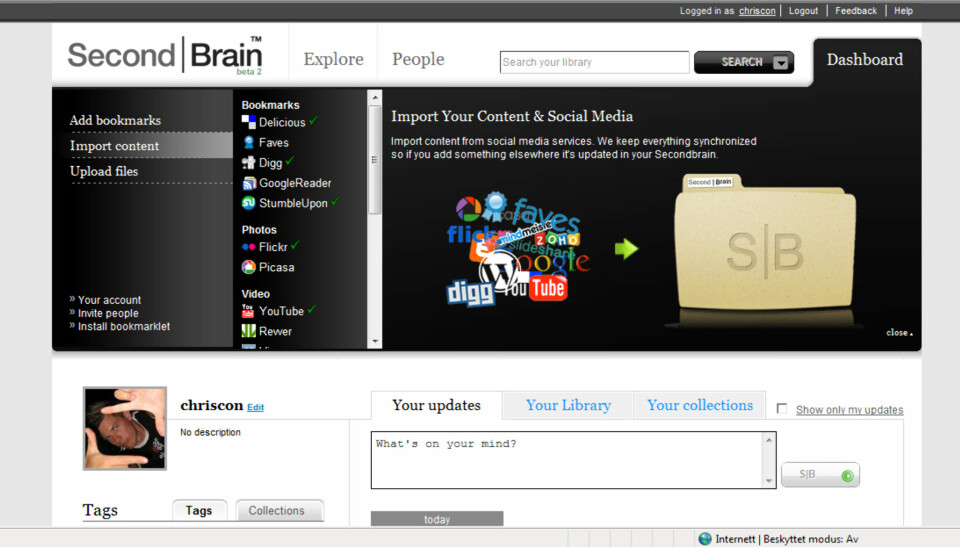Select Add bookmarks in sidebar

[x=115, y=121]
